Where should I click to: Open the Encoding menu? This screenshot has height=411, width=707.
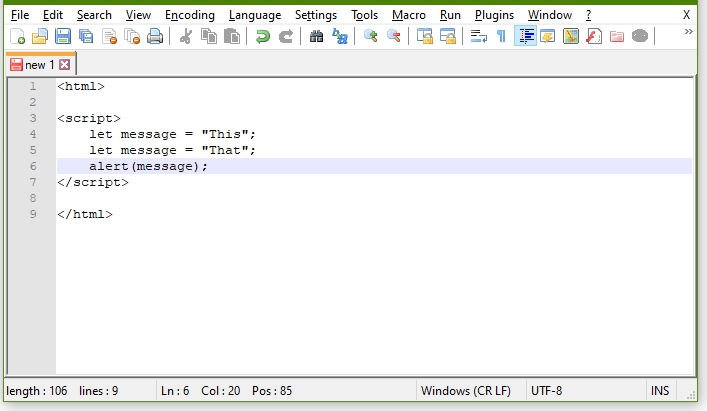coord(189,15)
